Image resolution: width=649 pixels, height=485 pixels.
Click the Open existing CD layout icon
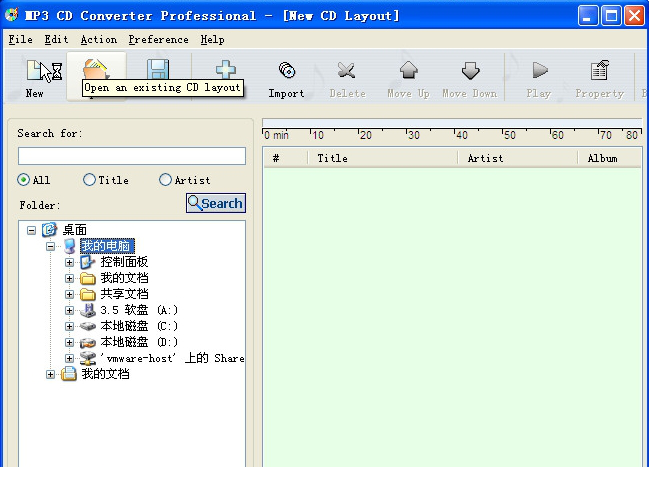coord(96,69)
